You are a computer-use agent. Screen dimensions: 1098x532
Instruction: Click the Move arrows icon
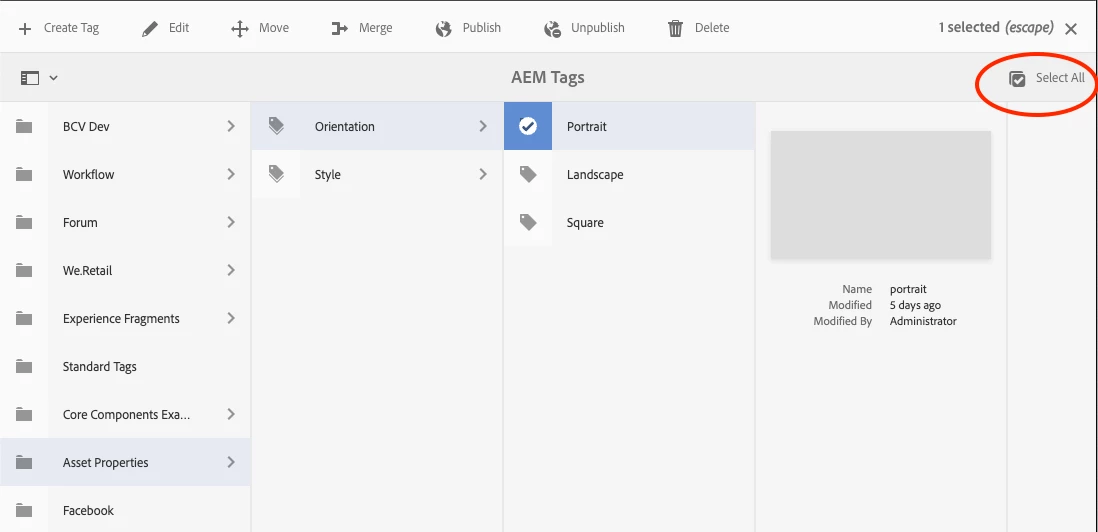click(x=240, y=29)
